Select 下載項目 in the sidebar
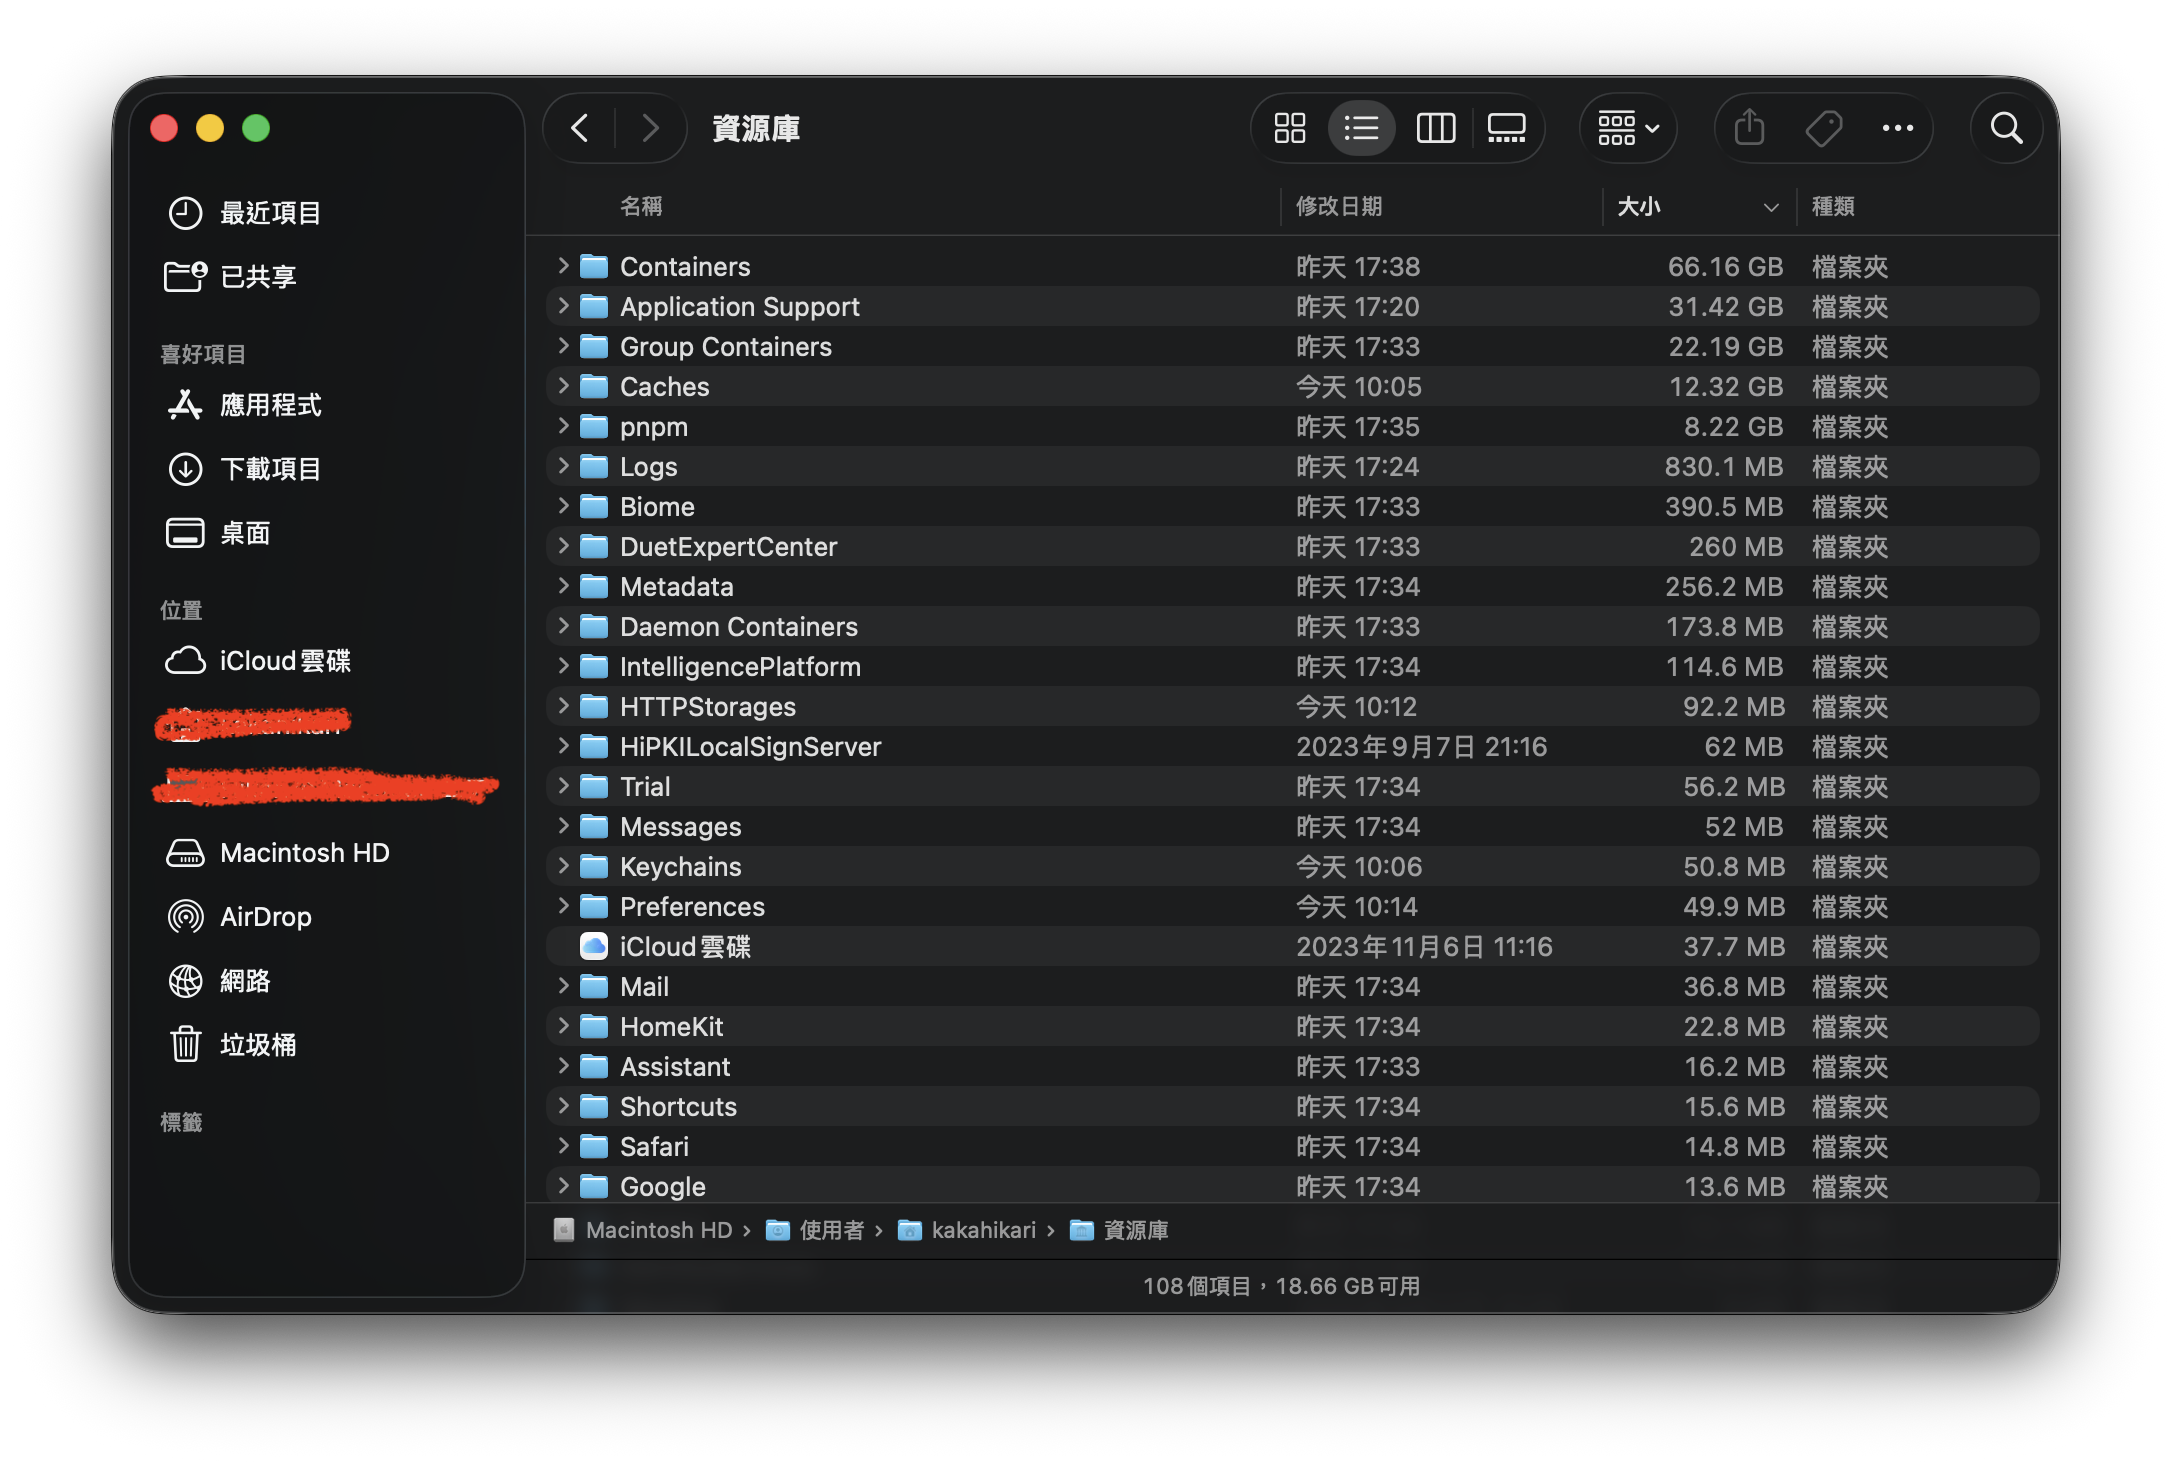This screenshot has height=1462, width=2172. (270, 469)
